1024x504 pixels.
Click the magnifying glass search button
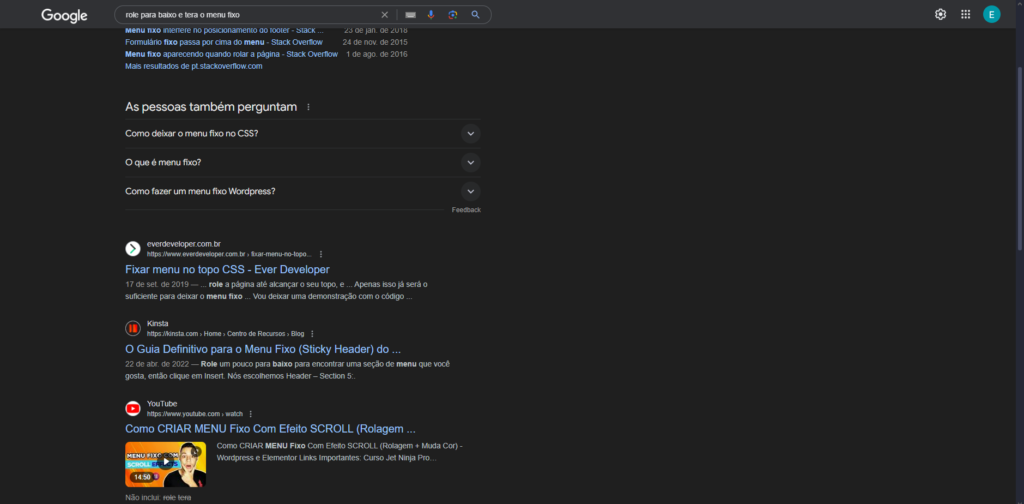pos(475,14)
